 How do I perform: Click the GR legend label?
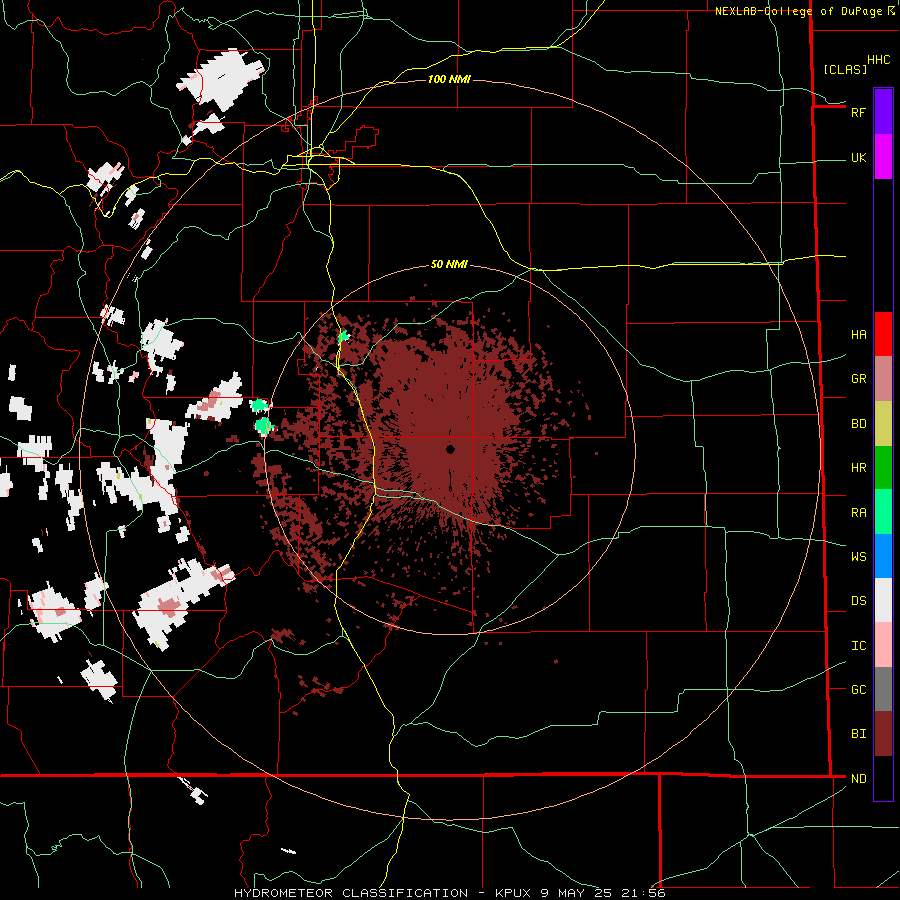click(x=859, y=379)
